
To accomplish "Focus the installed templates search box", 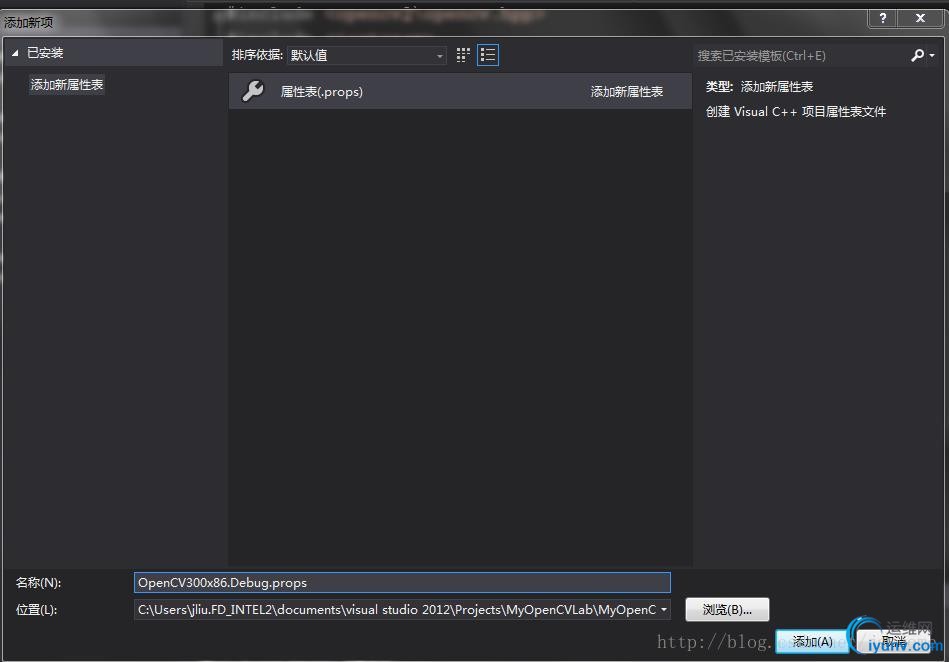I will coord(799,56).
